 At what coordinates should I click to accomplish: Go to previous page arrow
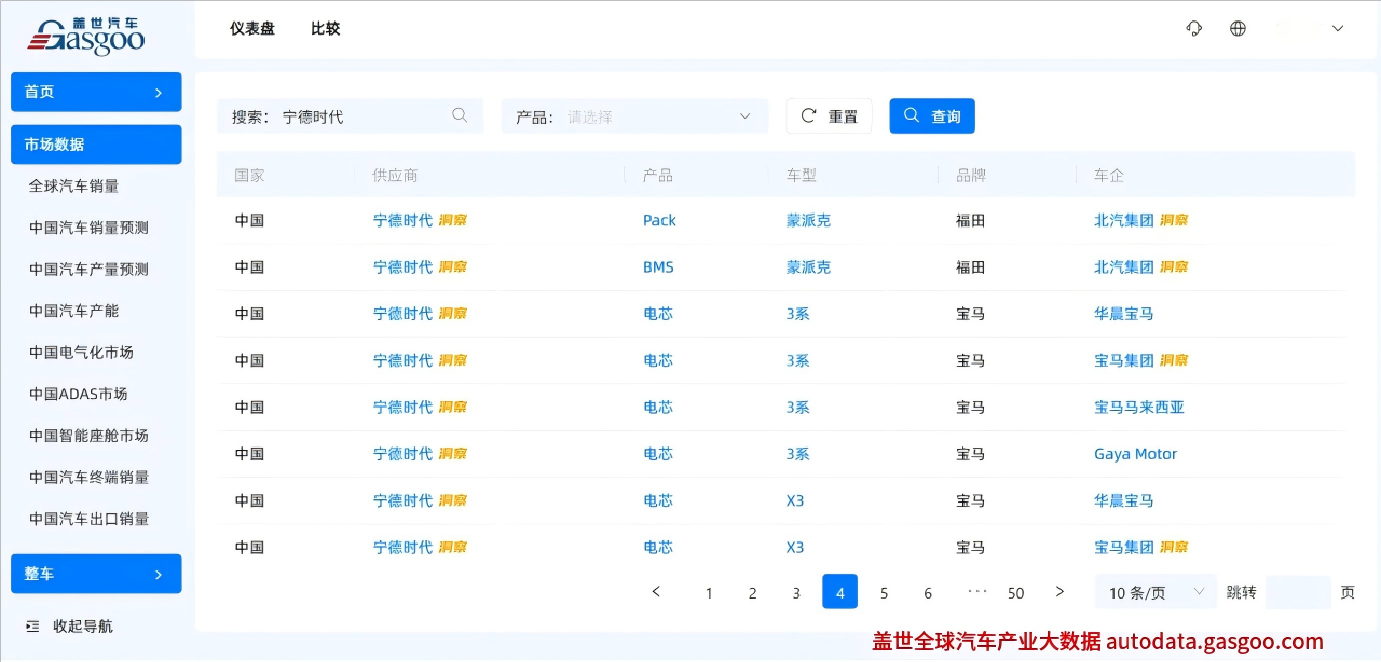pos(656,592)
